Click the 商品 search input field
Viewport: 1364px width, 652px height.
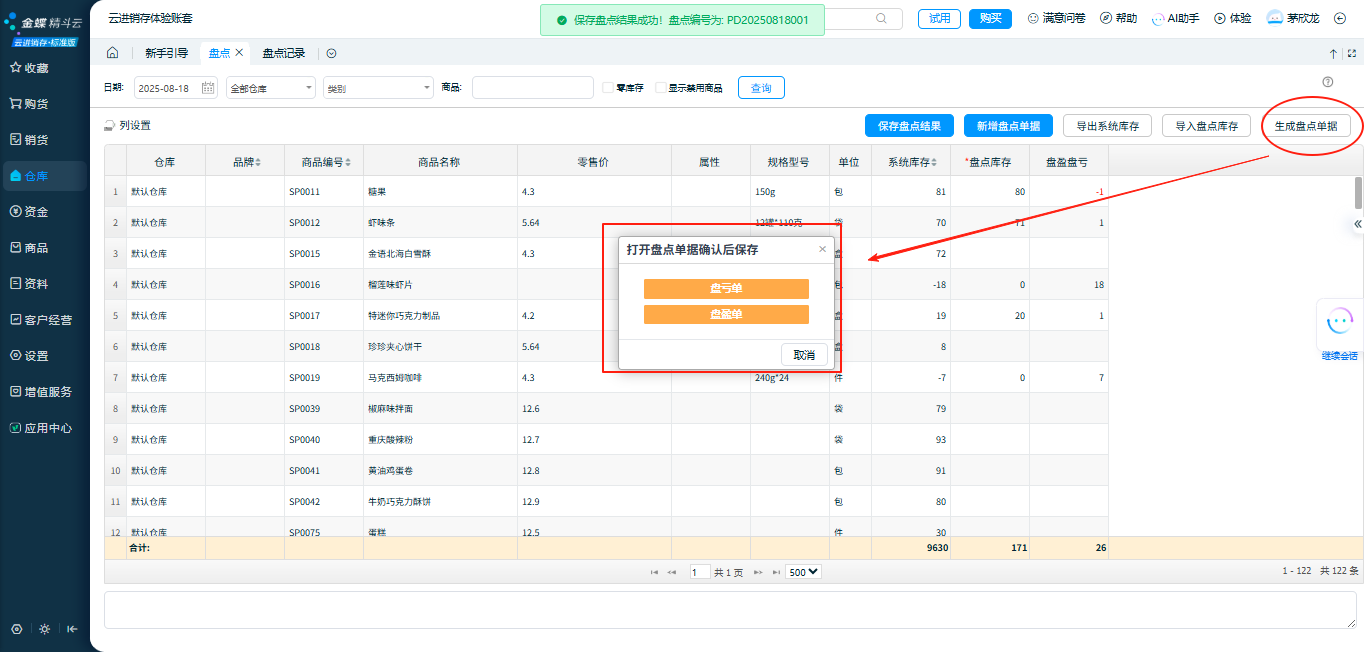click(532, 88)
